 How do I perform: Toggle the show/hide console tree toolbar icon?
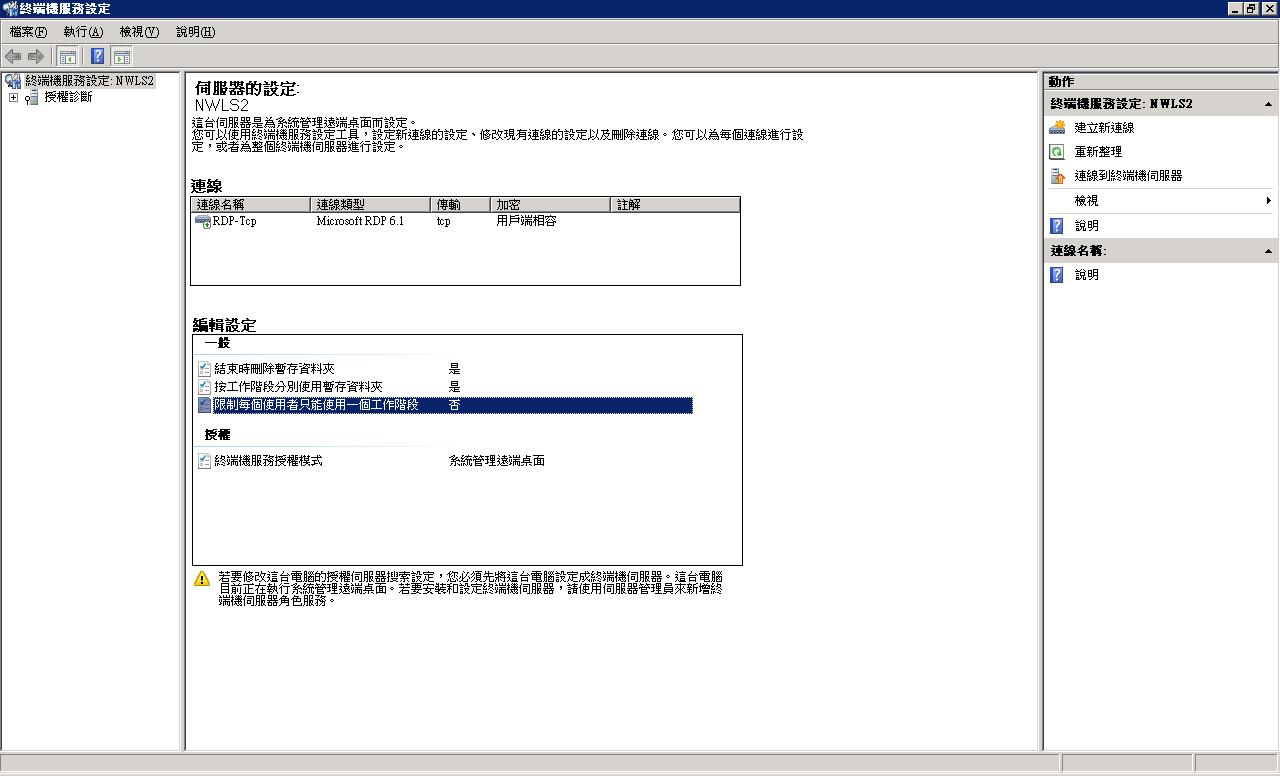(x=67, y=57)
